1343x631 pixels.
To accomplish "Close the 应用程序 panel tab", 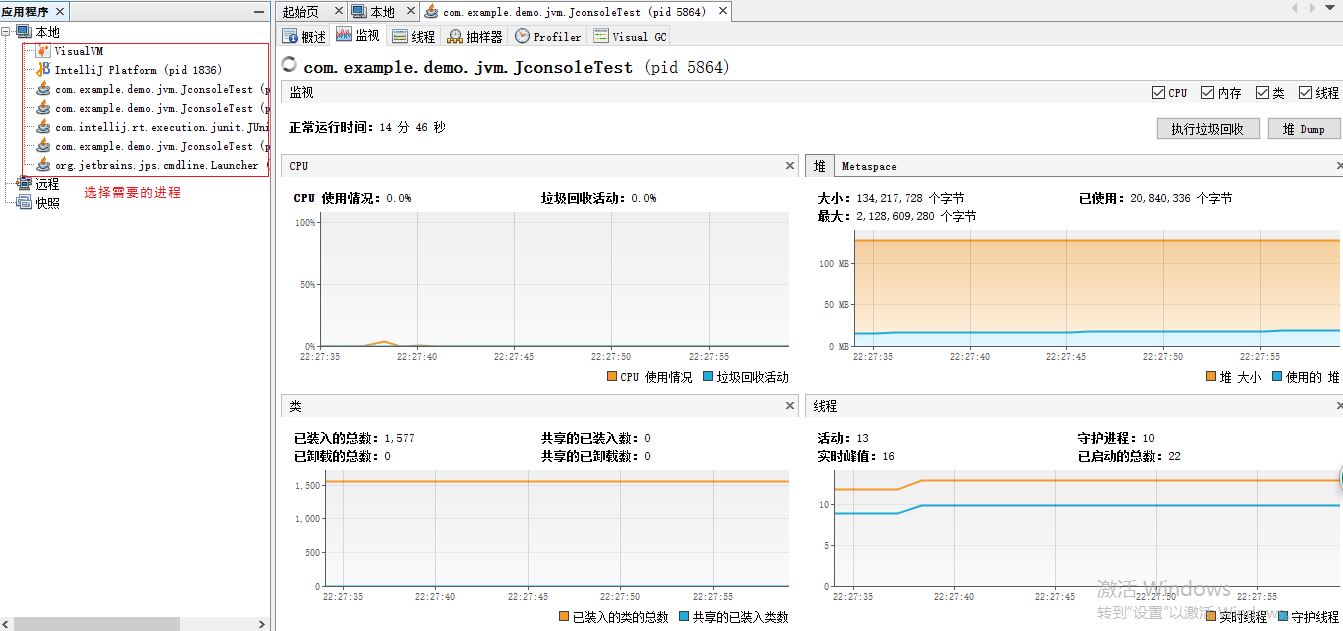I will pyautogui.click(x=59, y=11).
